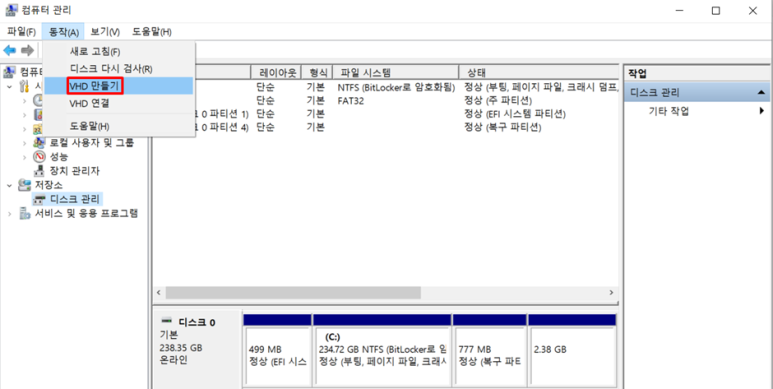The height and width of the screenshot is (389, 773).
Task: Click the volume list scroll left arrow
Action: pos(159,292)
